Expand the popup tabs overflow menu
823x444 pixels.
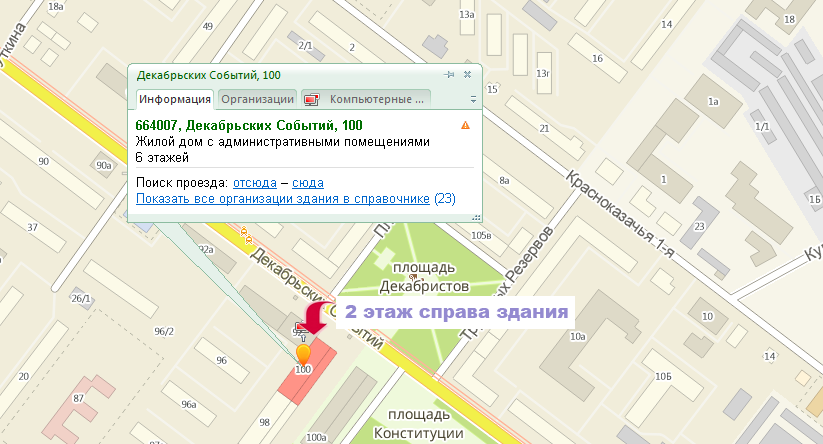(473, 100)
